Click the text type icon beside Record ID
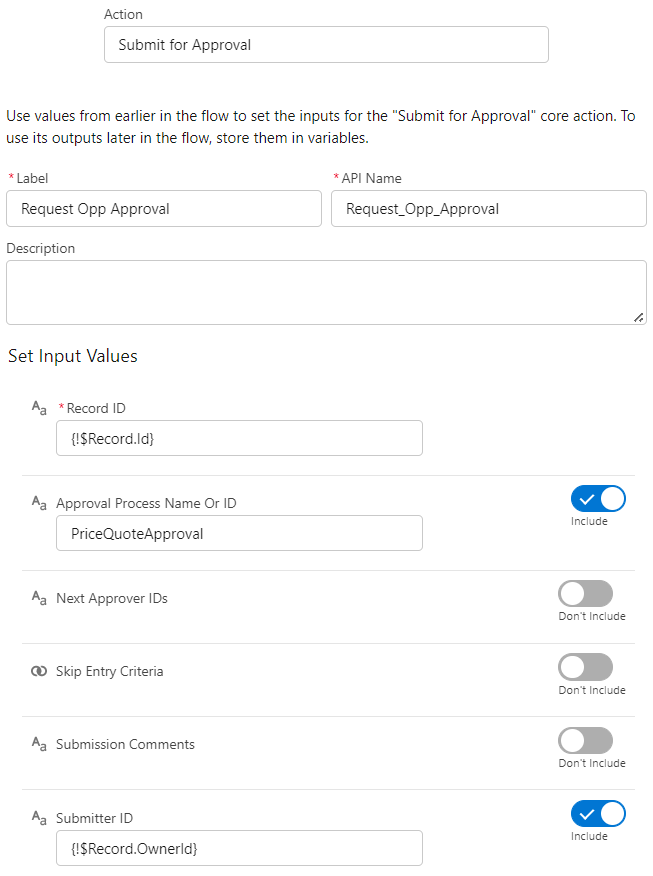 click(x=39, y=408)
